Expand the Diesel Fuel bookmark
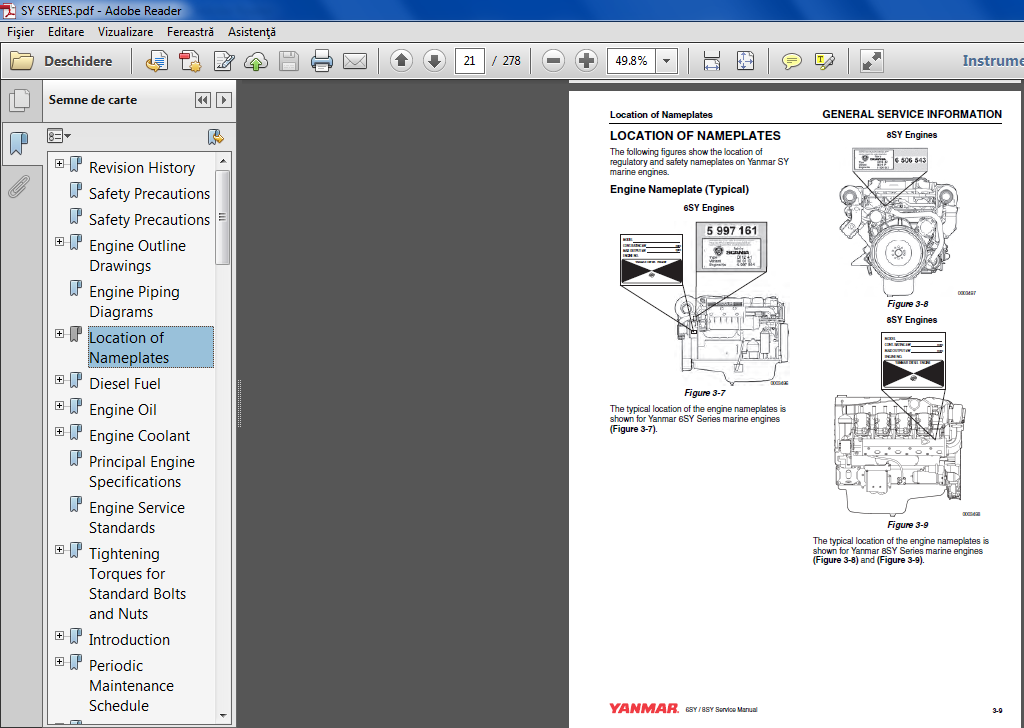The image size is (1024, 728). click(59, 379)
